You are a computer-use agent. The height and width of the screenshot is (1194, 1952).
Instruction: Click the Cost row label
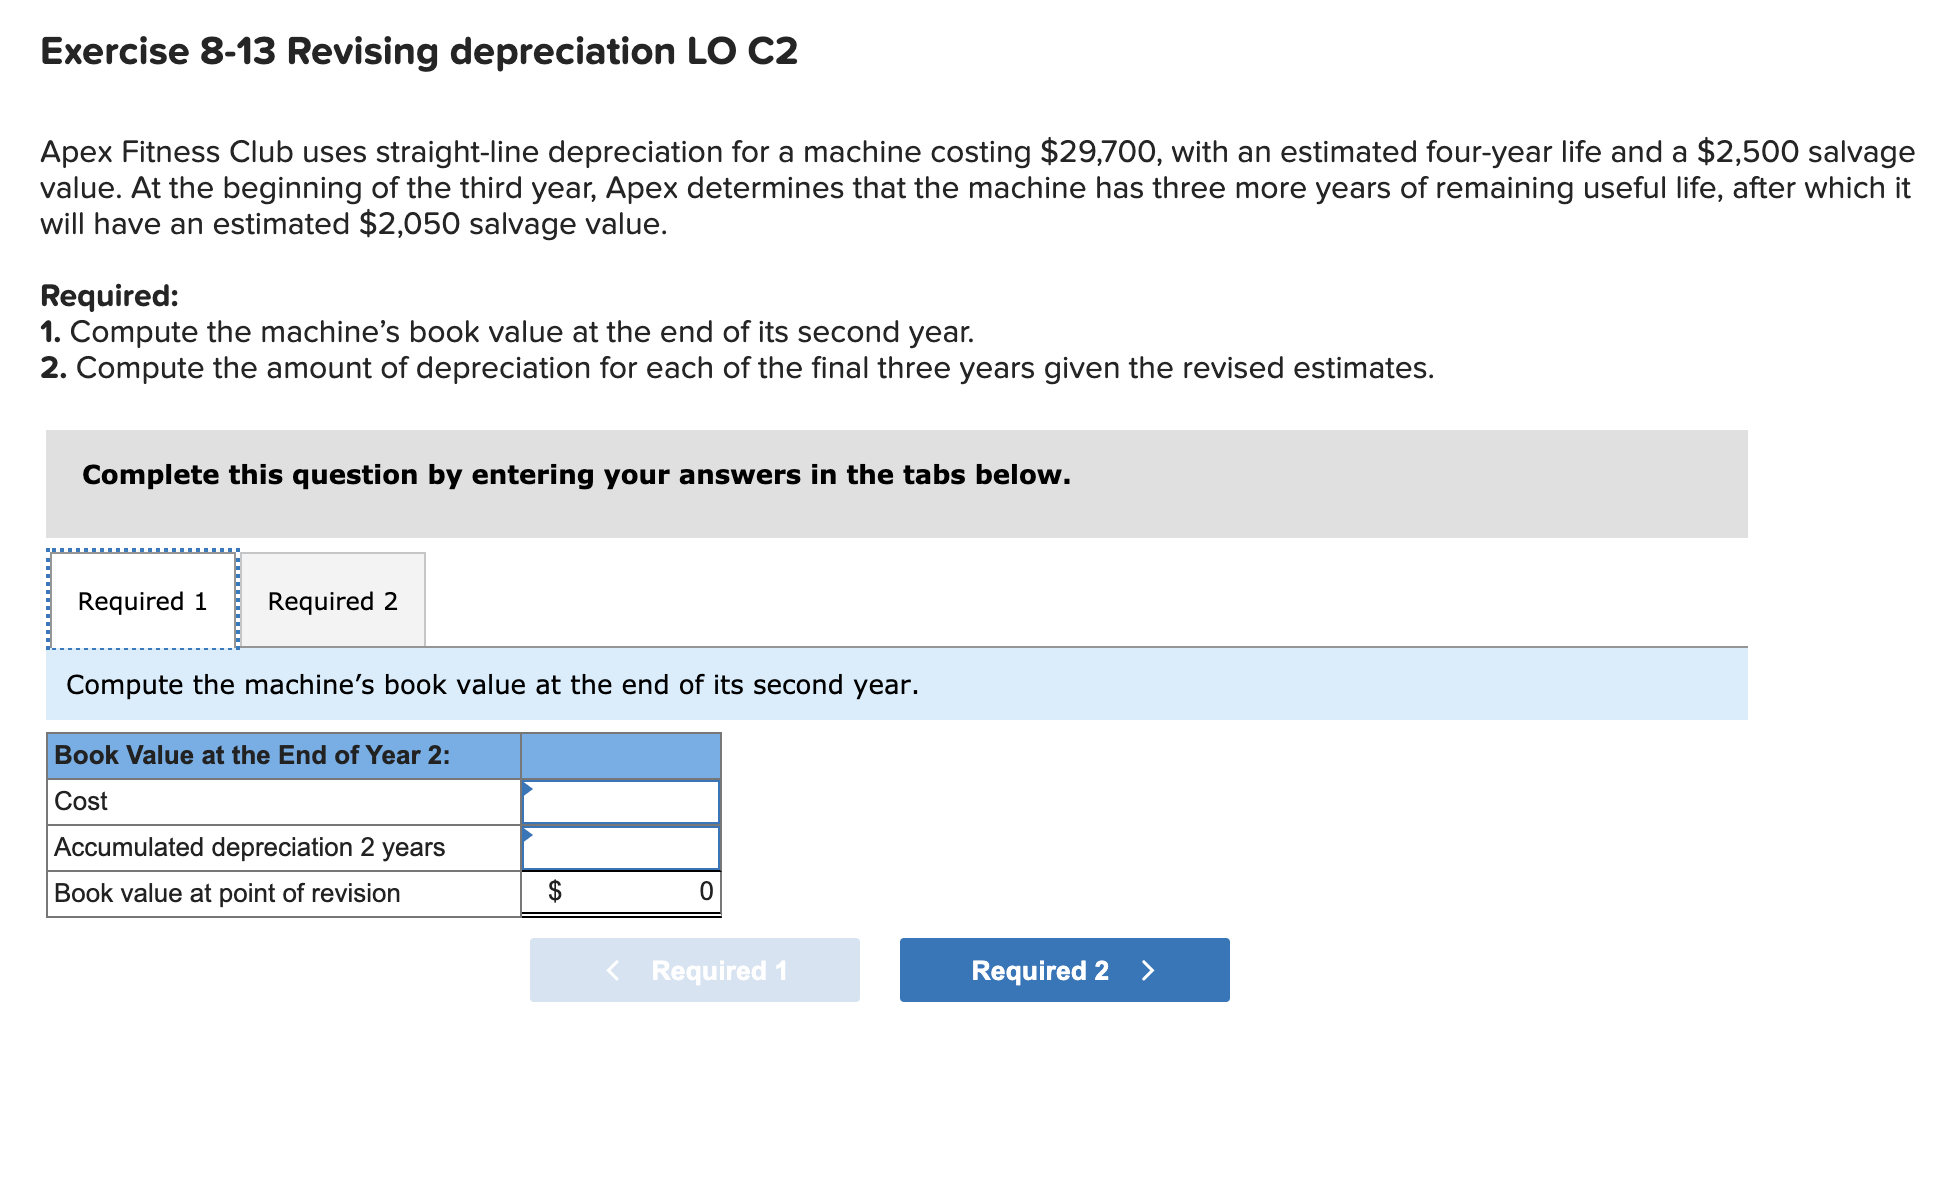pos(80,801)
